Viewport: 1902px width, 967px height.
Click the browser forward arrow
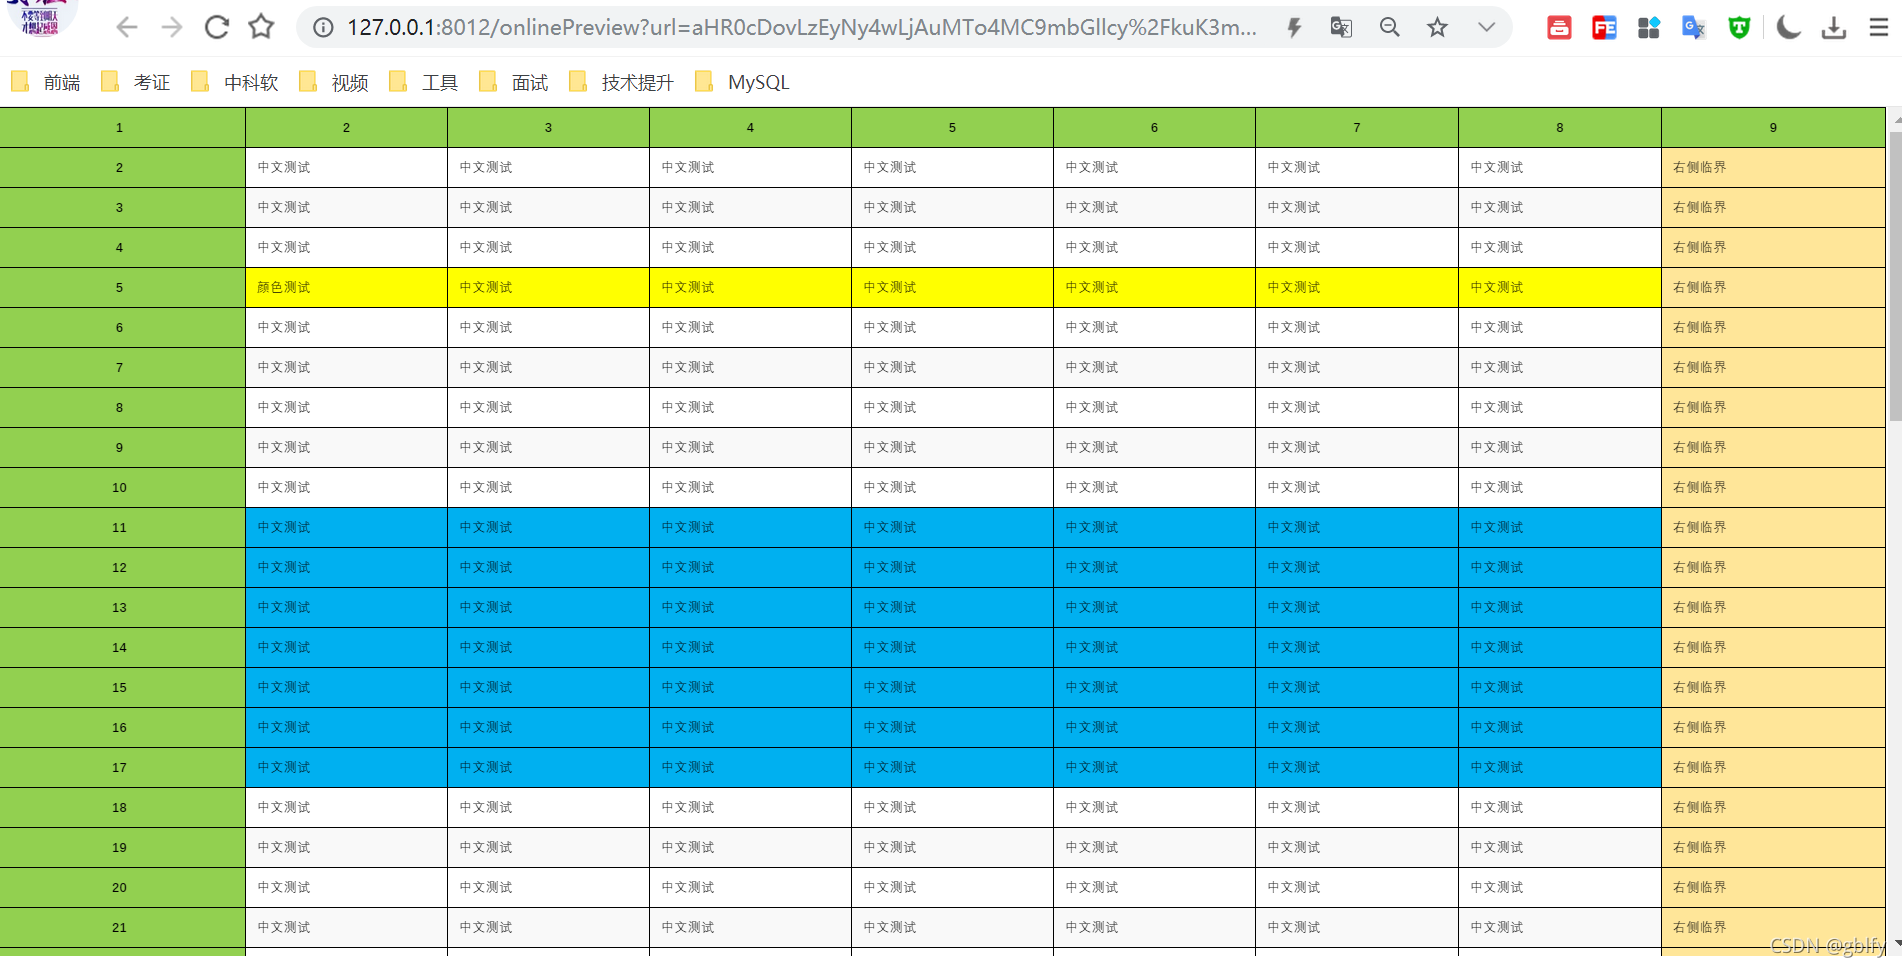click(x=172, y=27)
